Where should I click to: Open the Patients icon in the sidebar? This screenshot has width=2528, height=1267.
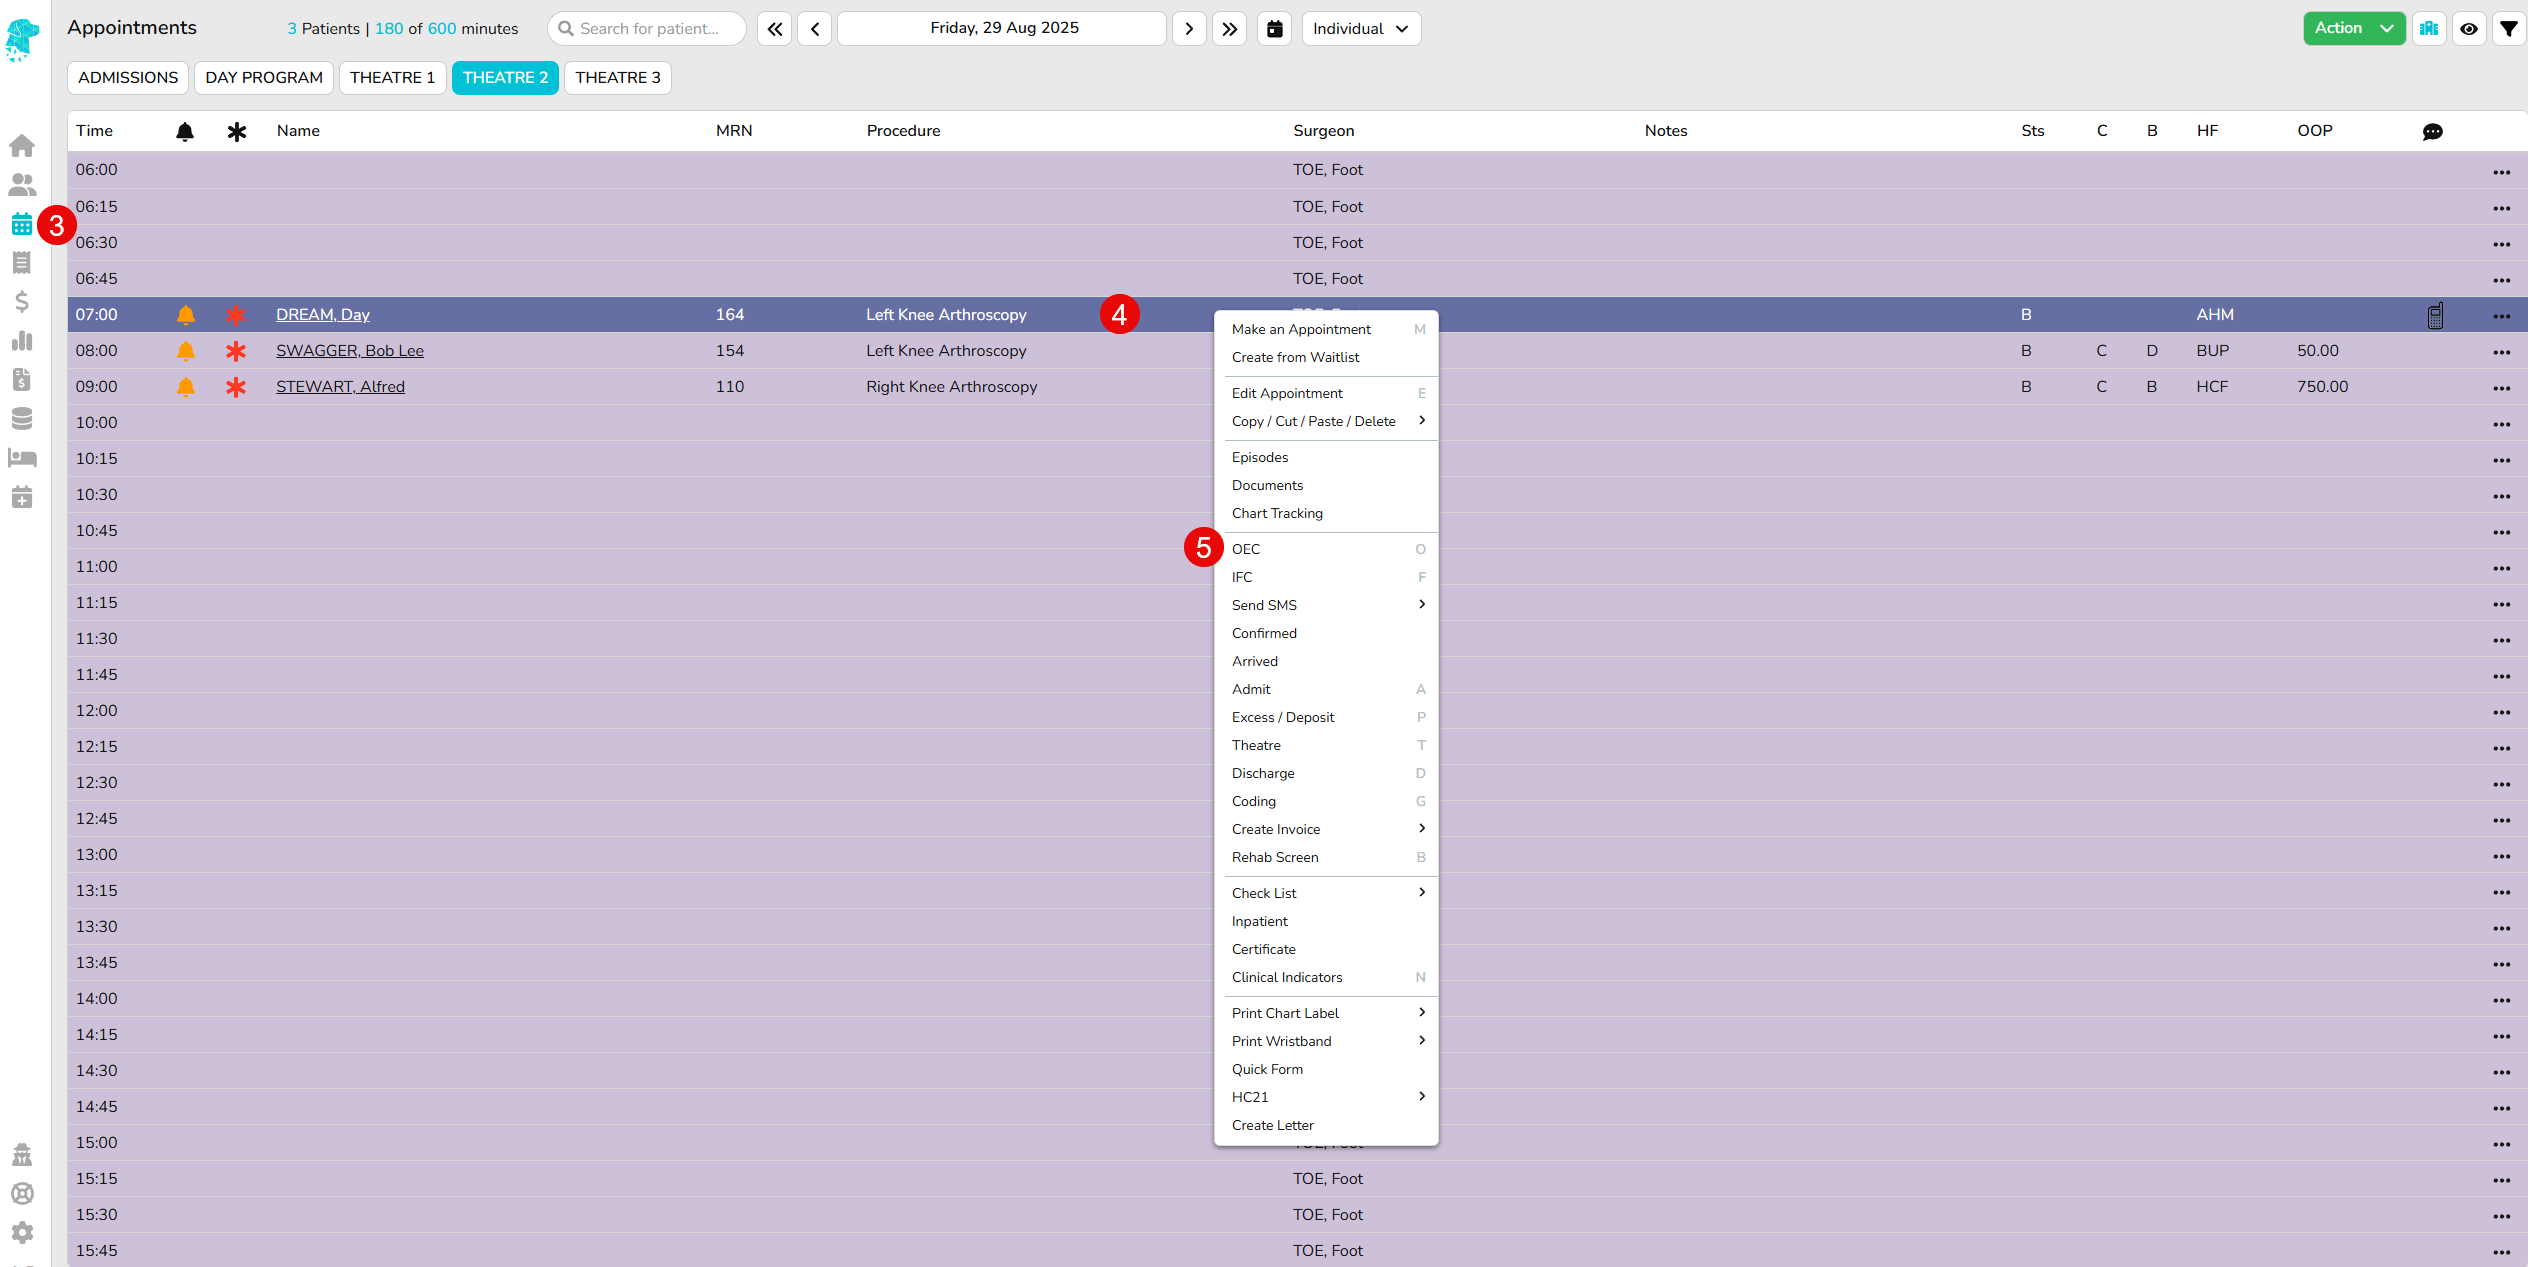[22, 185]
